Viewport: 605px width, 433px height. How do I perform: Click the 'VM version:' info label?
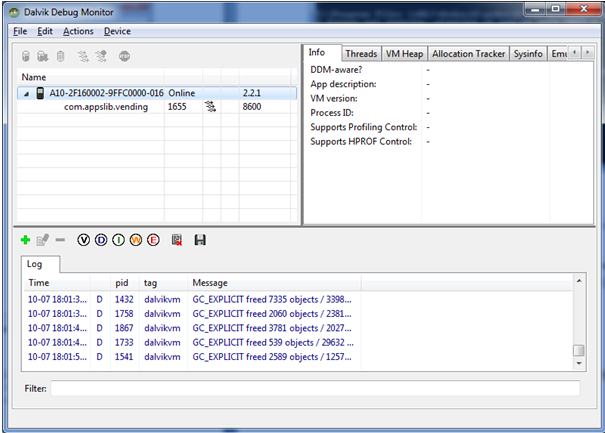point(334,98)
